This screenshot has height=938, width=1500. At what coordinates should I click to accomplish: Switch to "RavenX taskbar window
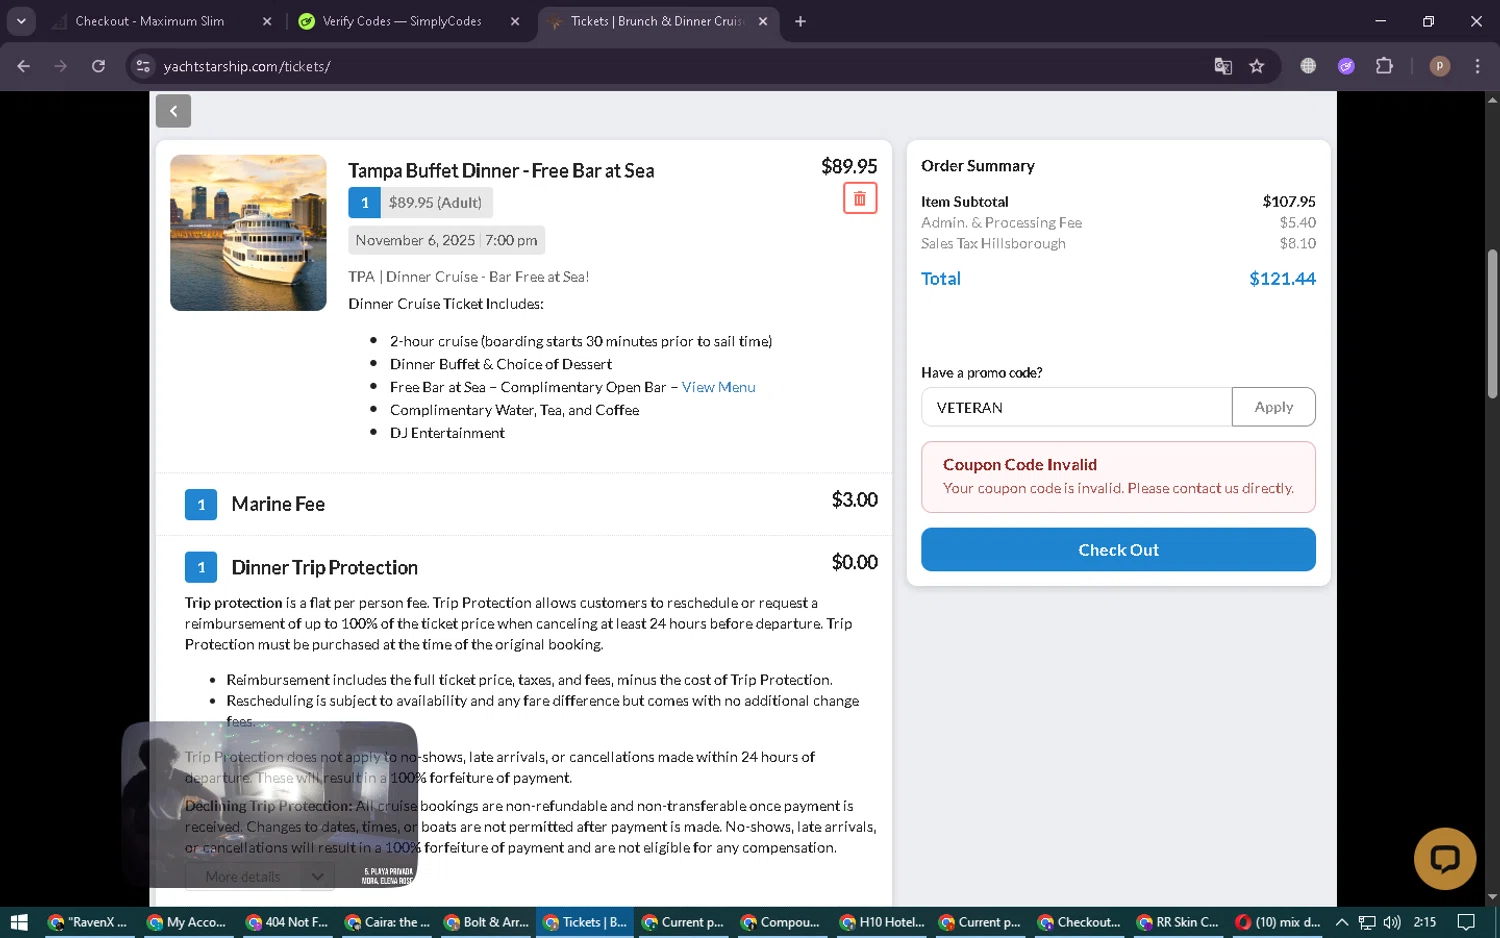pyautogui.click(x=87, y=922)
